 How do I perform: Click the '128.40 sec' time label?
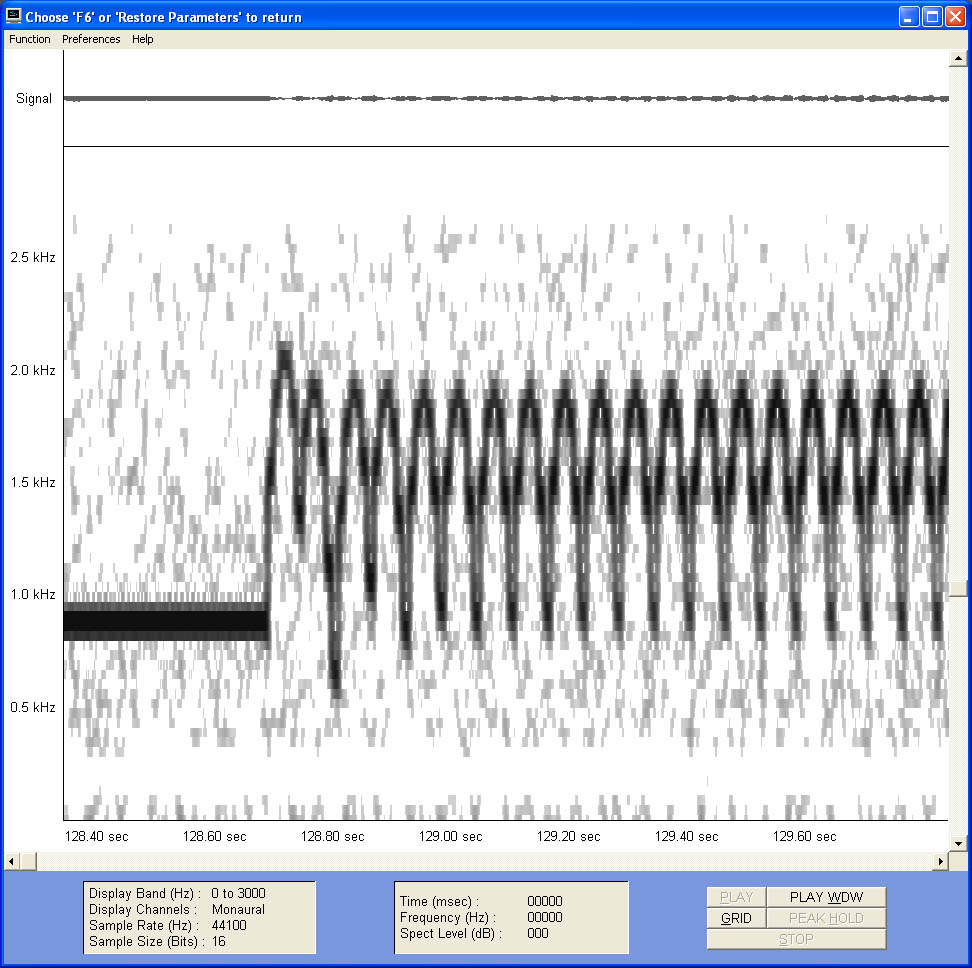[97, 837]
